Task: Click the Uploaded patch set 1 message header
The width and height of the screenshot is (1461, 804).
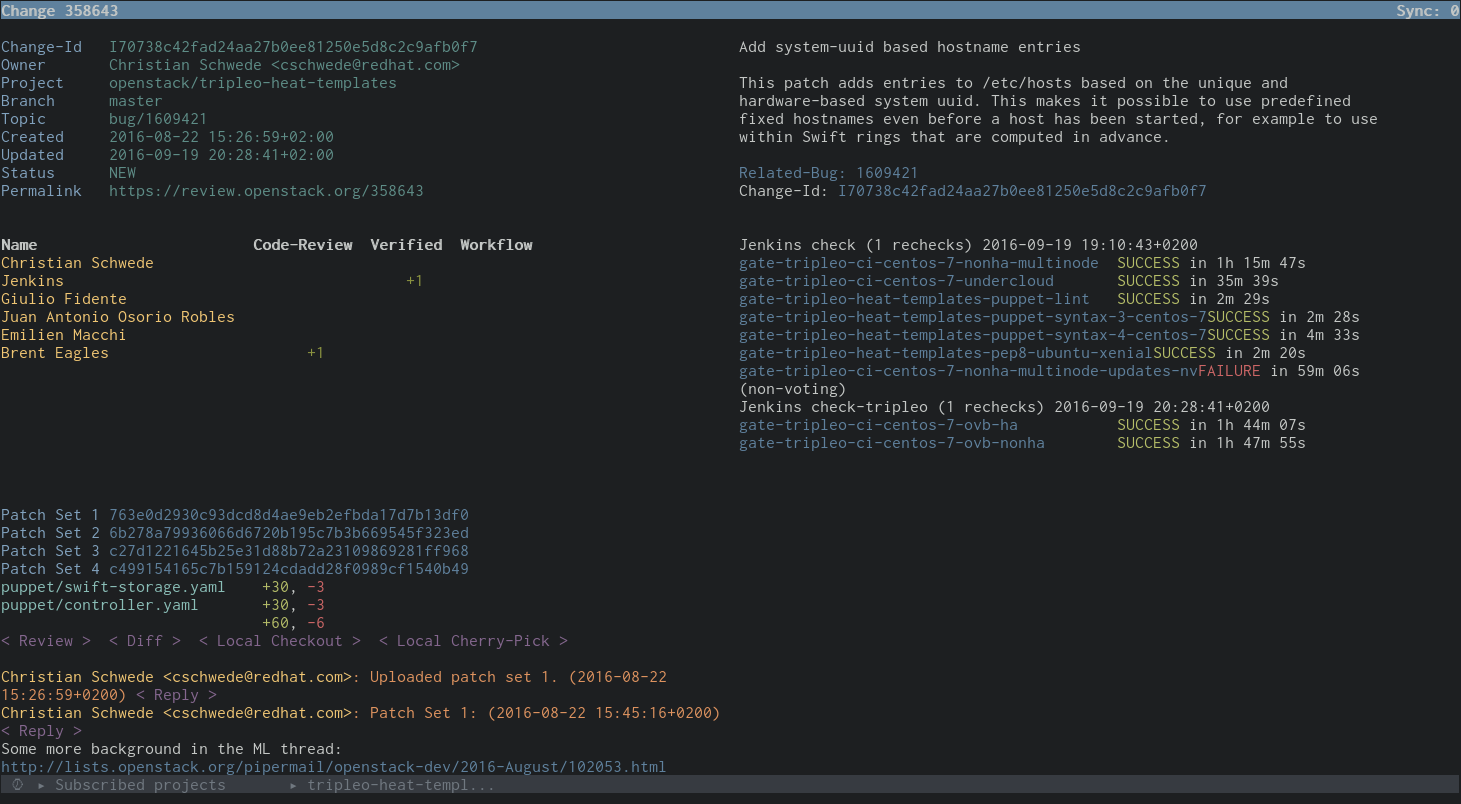Action: (333, 686)
